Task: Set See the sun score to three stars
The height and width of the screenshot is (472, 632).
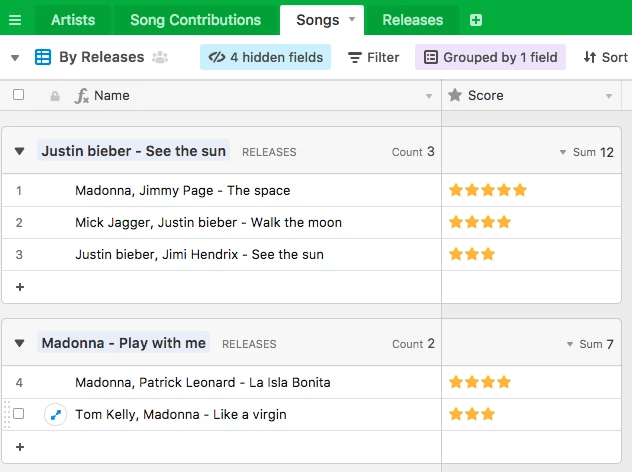Action: click(488, 254)
